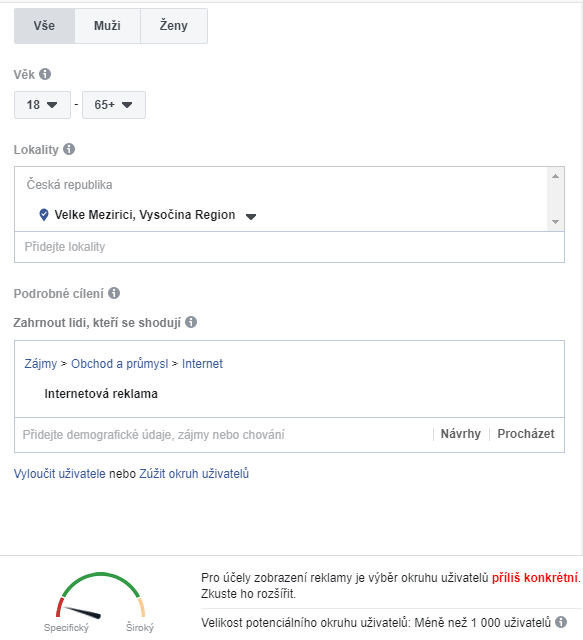Viewport: 583px width, 640px height.
Task: Select the Muži gender option
Action: [107, 26]
